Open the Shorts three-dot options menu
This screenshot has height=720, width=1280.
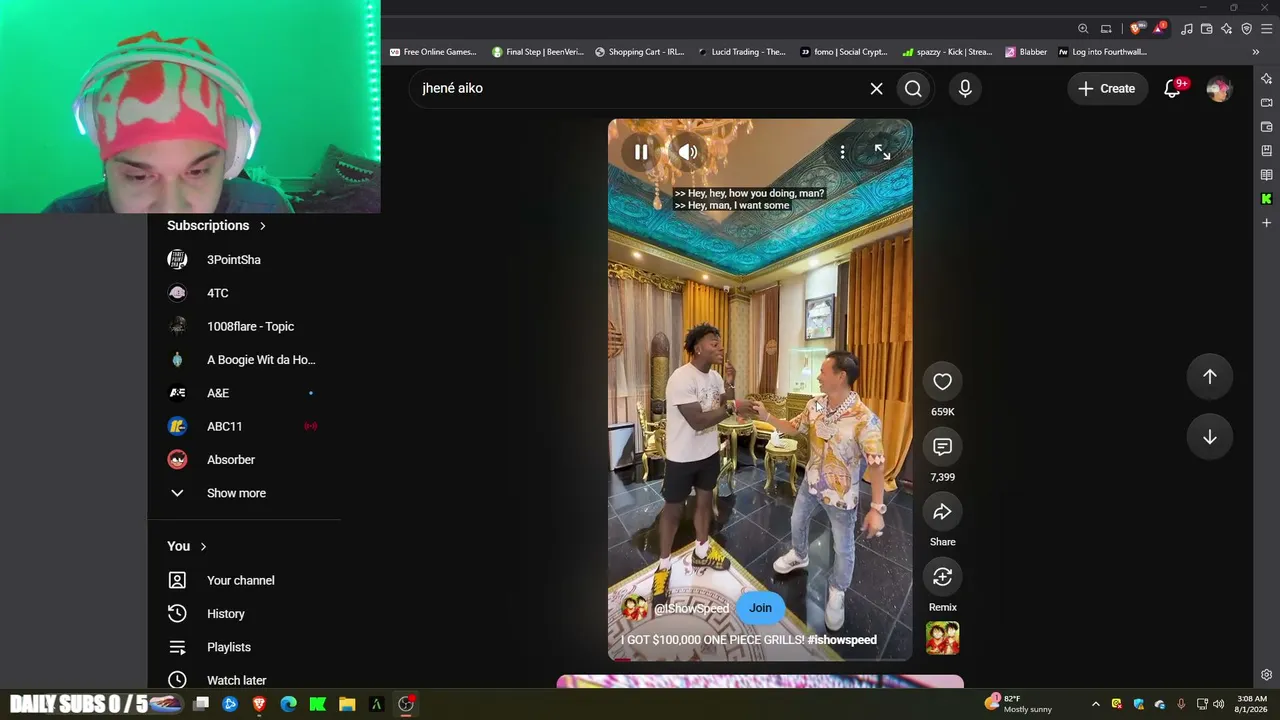(842, 152)
